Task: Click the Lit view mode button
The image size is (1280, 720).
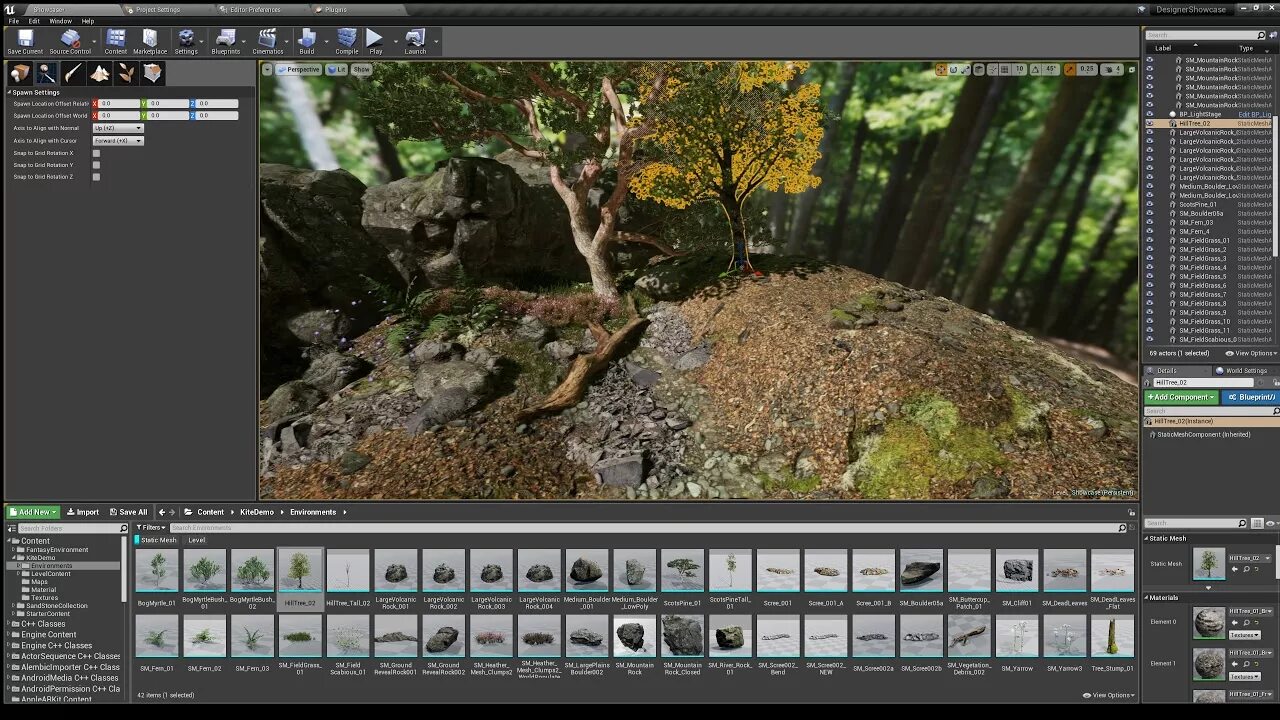Action: 337,69
